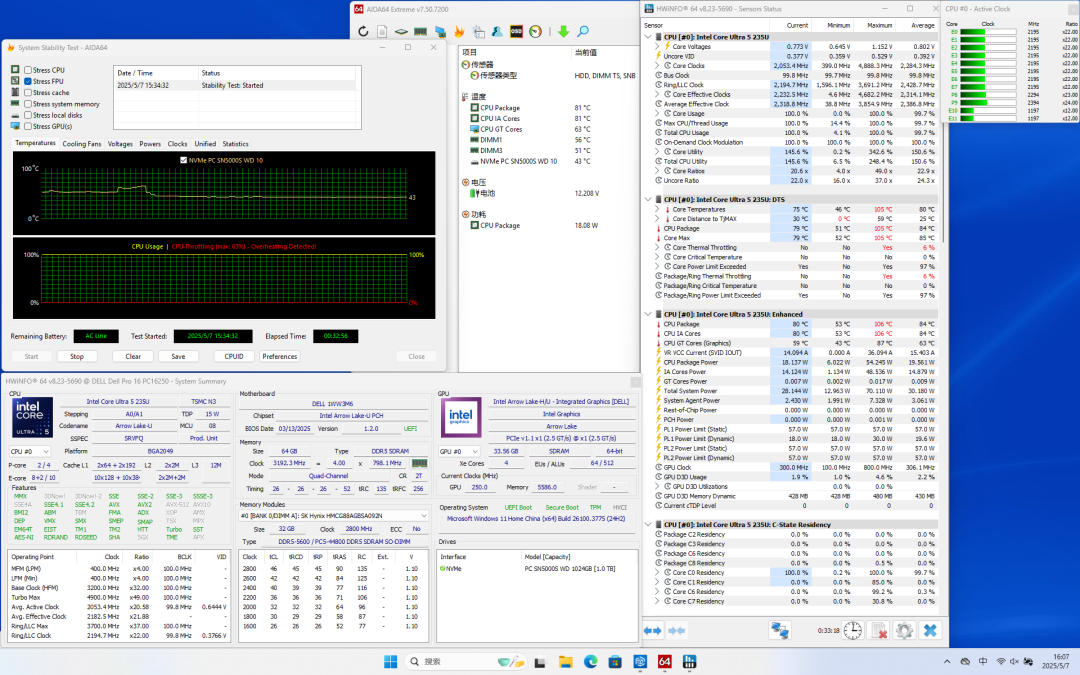
Task: Click the OSD panel toolbar icon
Action: pos(516,32)
